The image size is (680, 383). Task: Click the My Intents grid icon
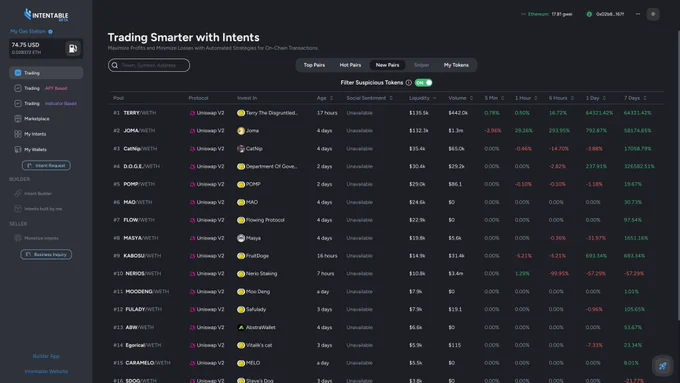[x=18, y=134]
